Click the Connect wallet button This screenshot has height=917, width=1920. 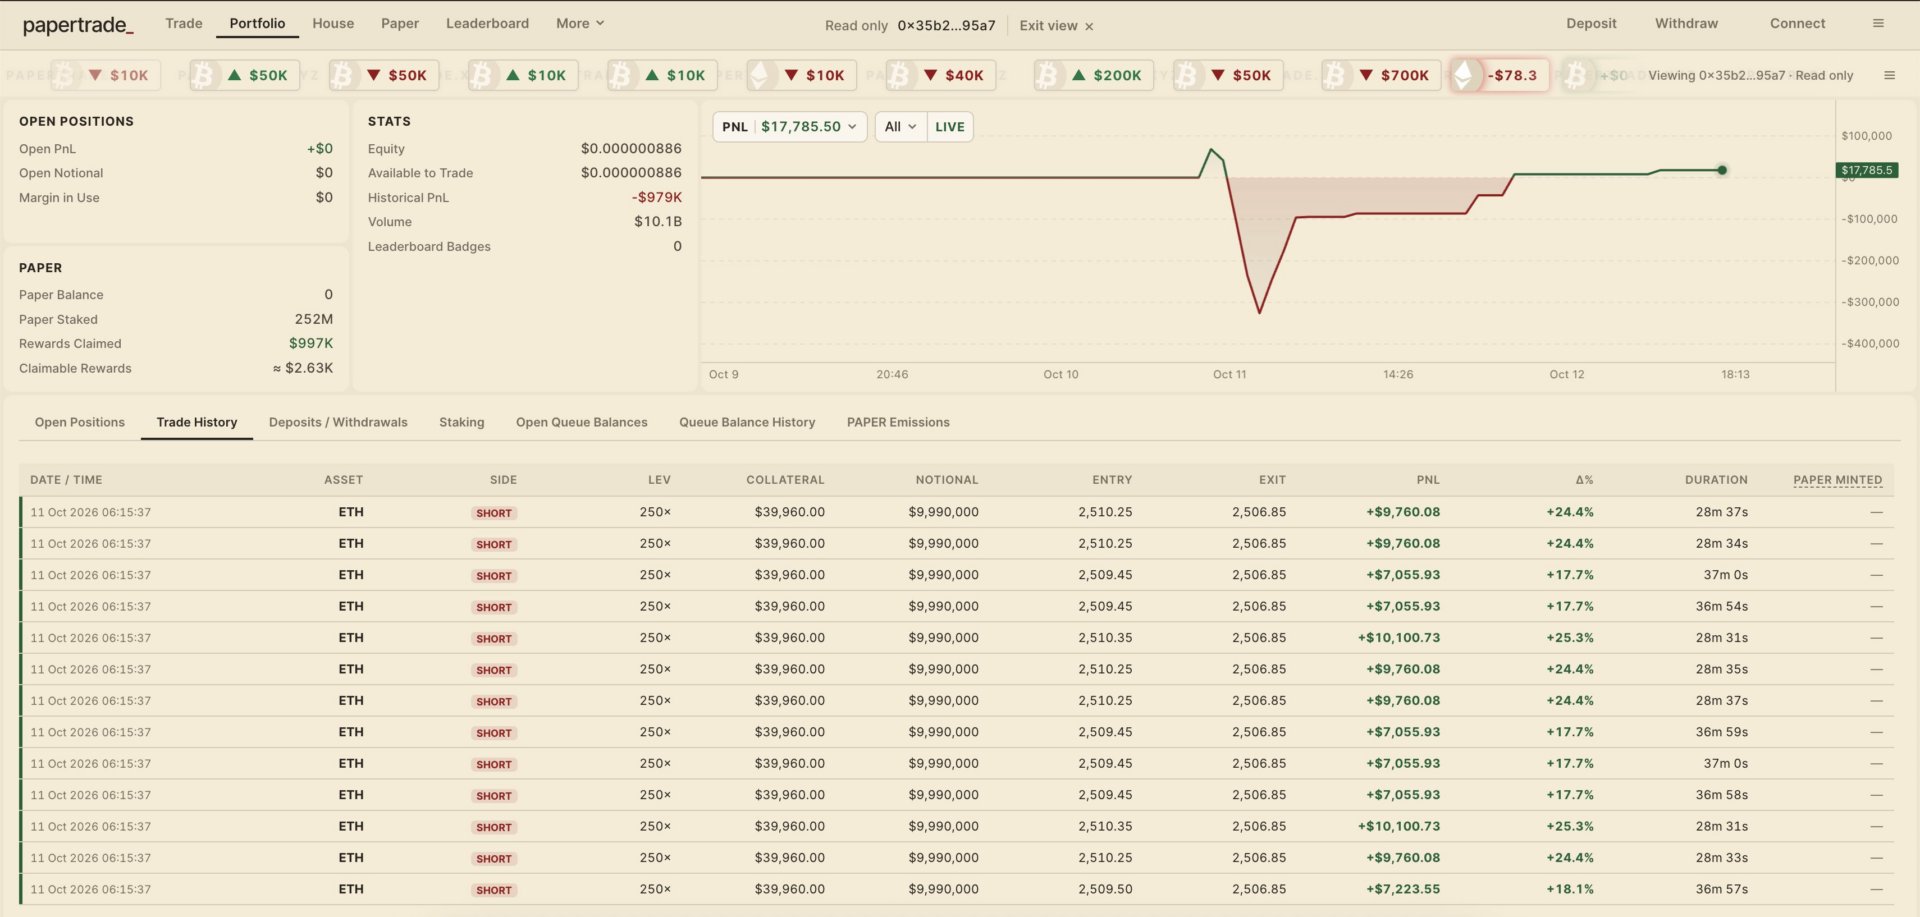(1797, 23)
